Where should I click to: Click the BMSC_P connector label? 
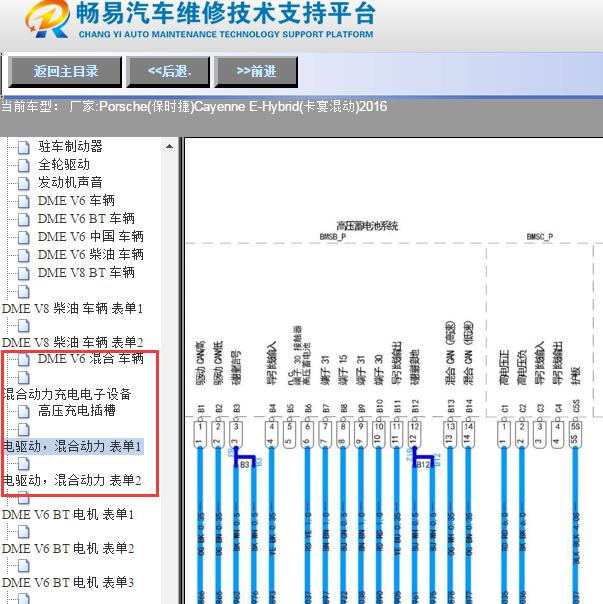(x=539, y=237)
